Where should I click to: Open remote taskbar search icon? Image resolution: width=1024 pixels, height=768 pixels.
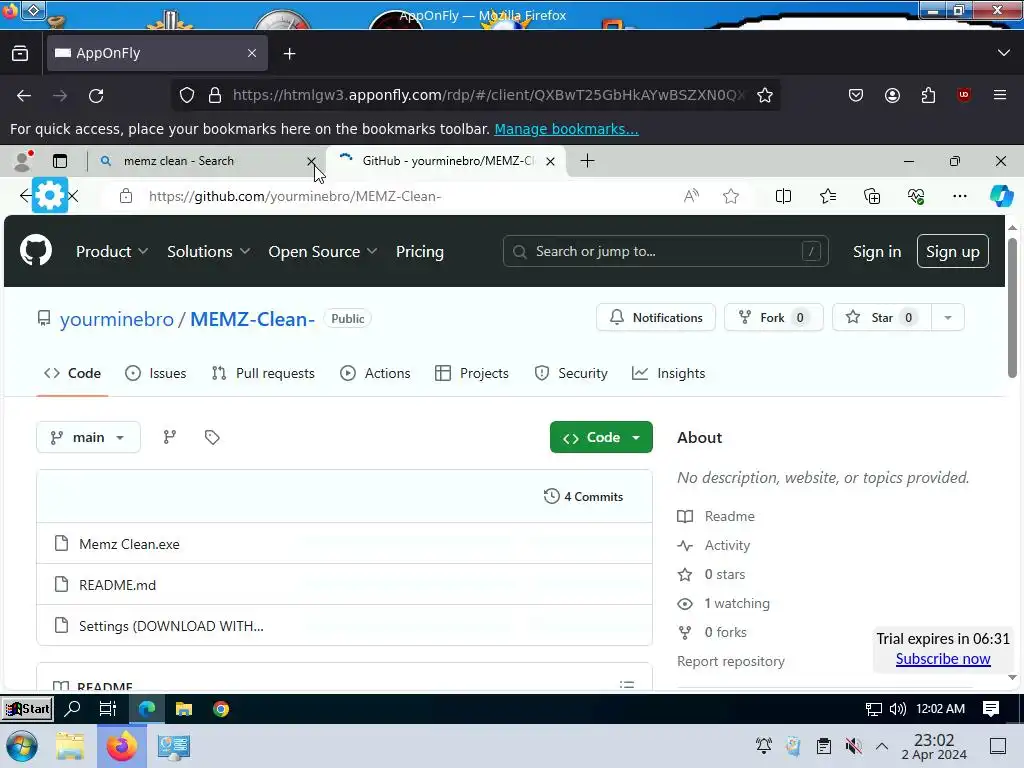(x=72, y=709)
